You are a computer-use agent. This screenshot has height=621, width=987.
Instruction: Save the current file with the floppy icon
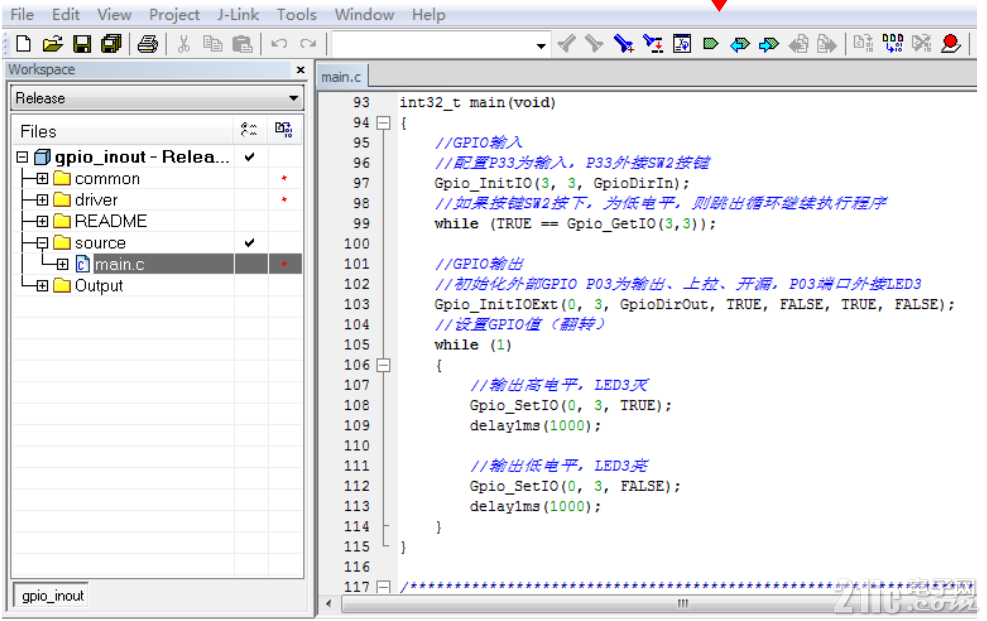pyautogui.click(x=82, y=43)
